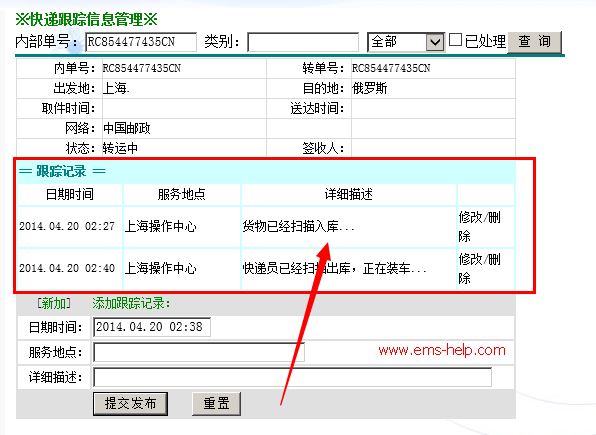Click the 日期时间 input field
The height and width of the screenshot is (435, 596).
(x=152, y=327)
